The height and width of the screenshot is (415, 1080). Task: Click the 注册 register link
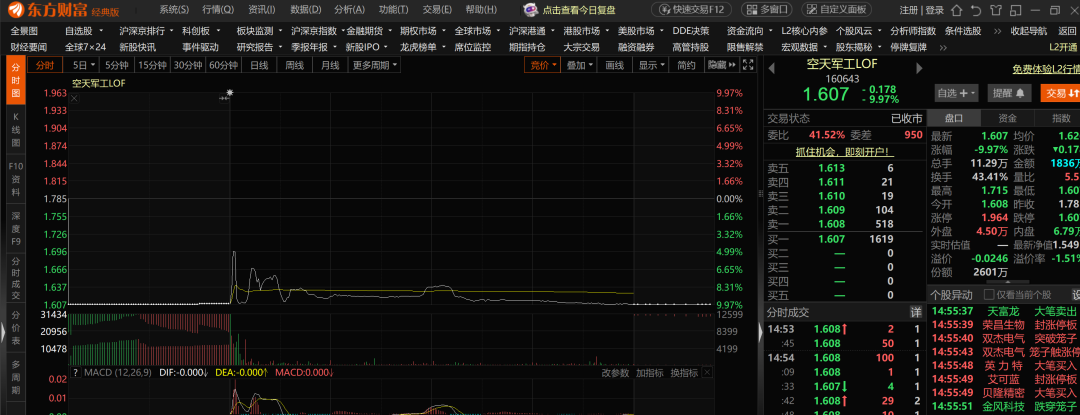[x=908, y=10]
